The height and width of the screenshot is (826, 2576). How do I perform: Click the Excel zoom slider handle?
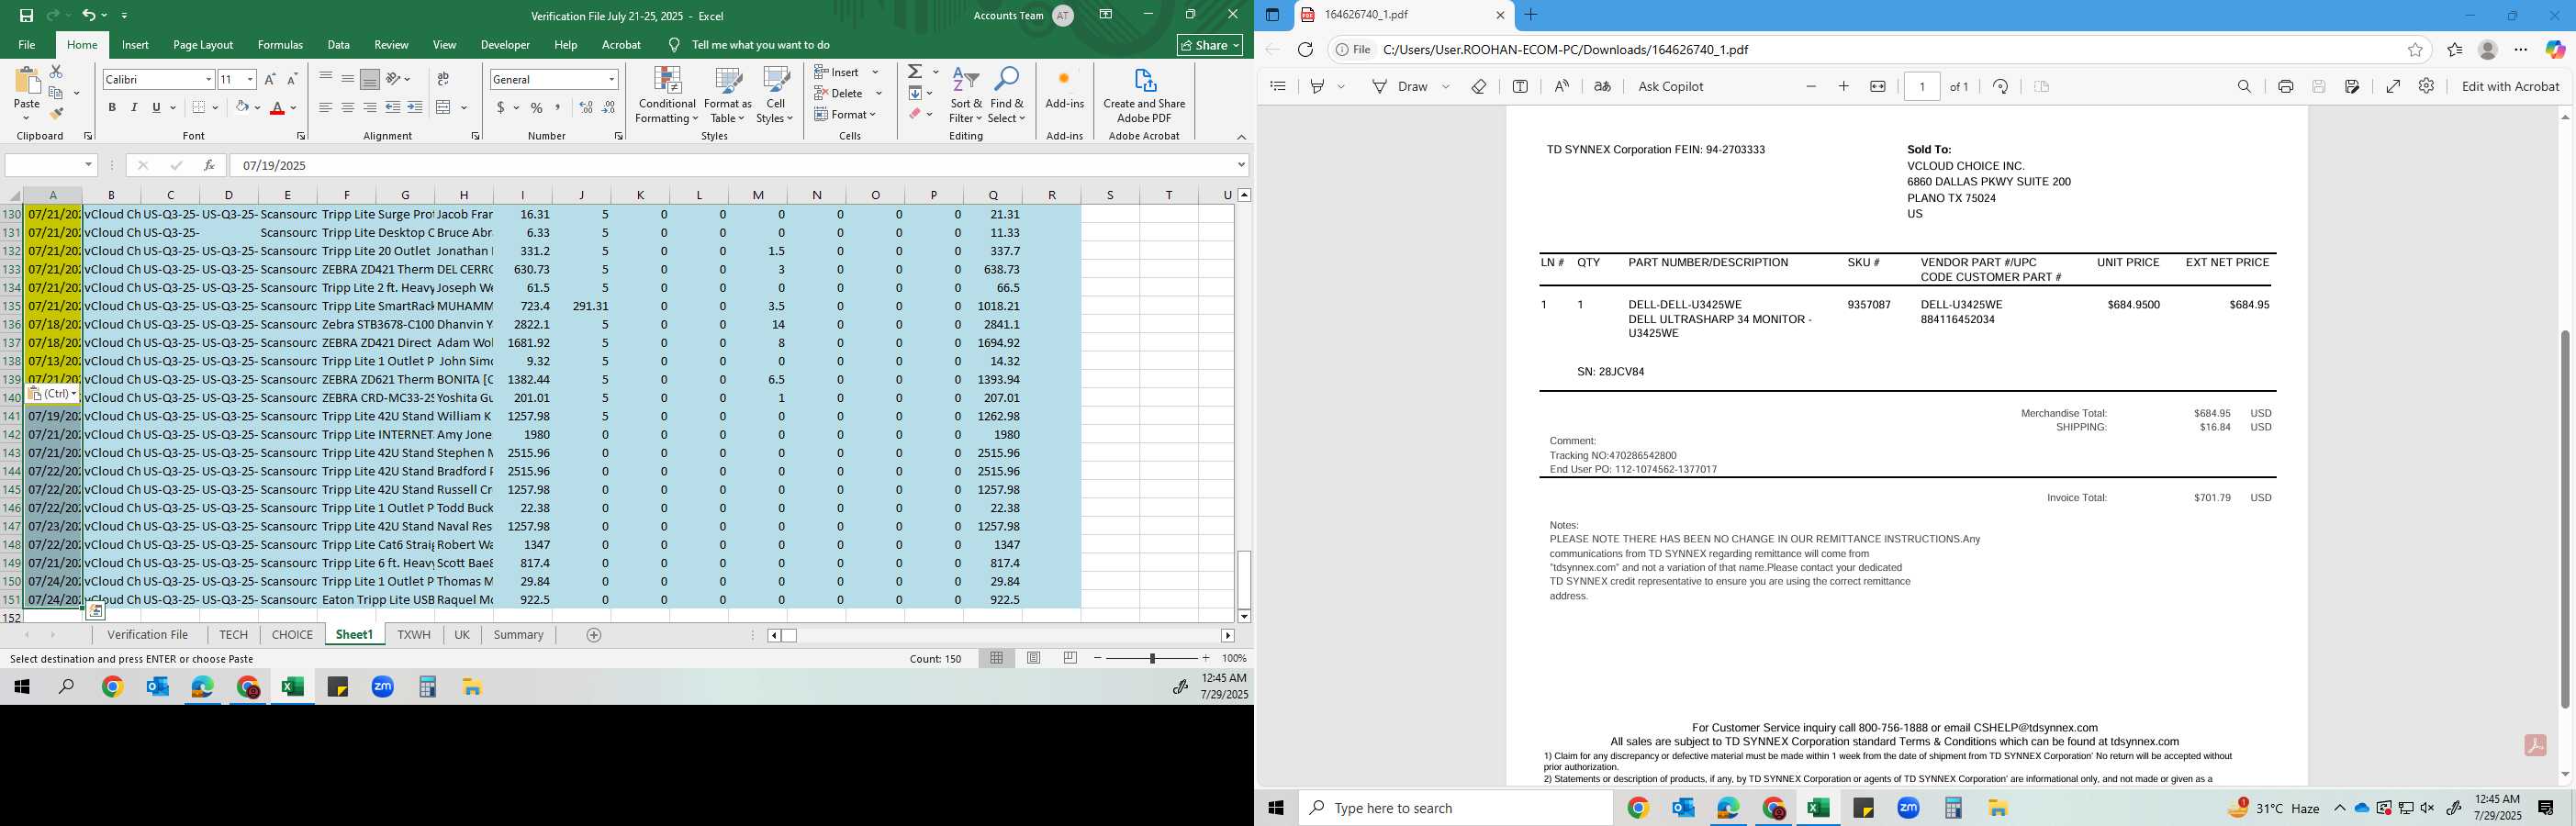tap(1152, 658)
